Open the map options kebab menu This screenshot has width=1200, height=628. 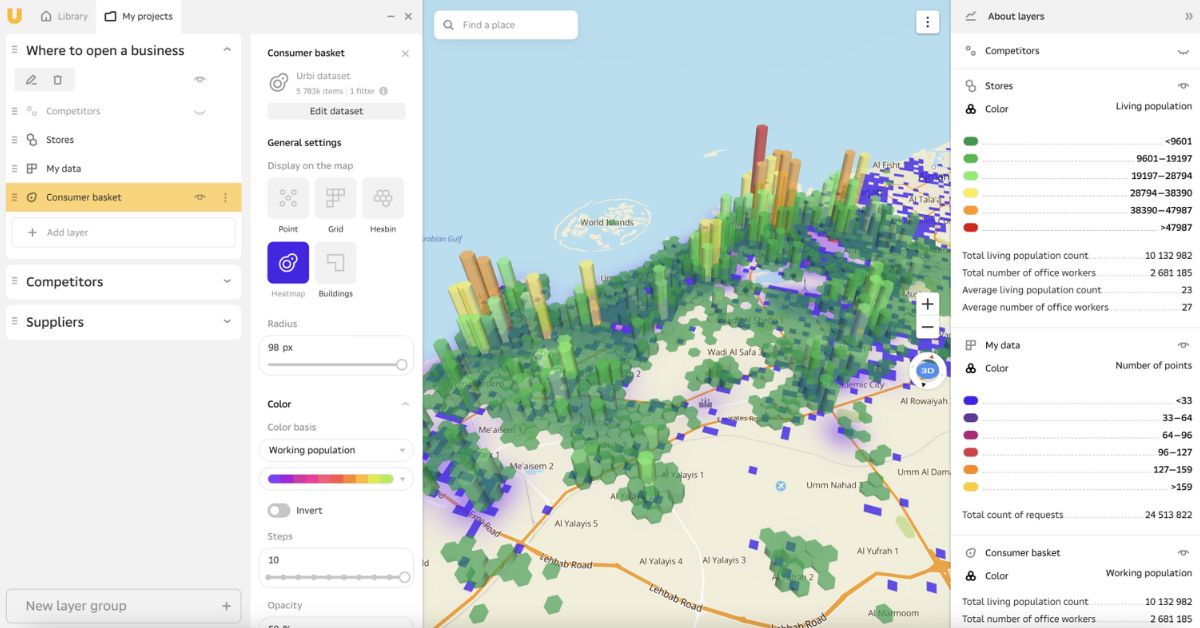tap(928, 22)
